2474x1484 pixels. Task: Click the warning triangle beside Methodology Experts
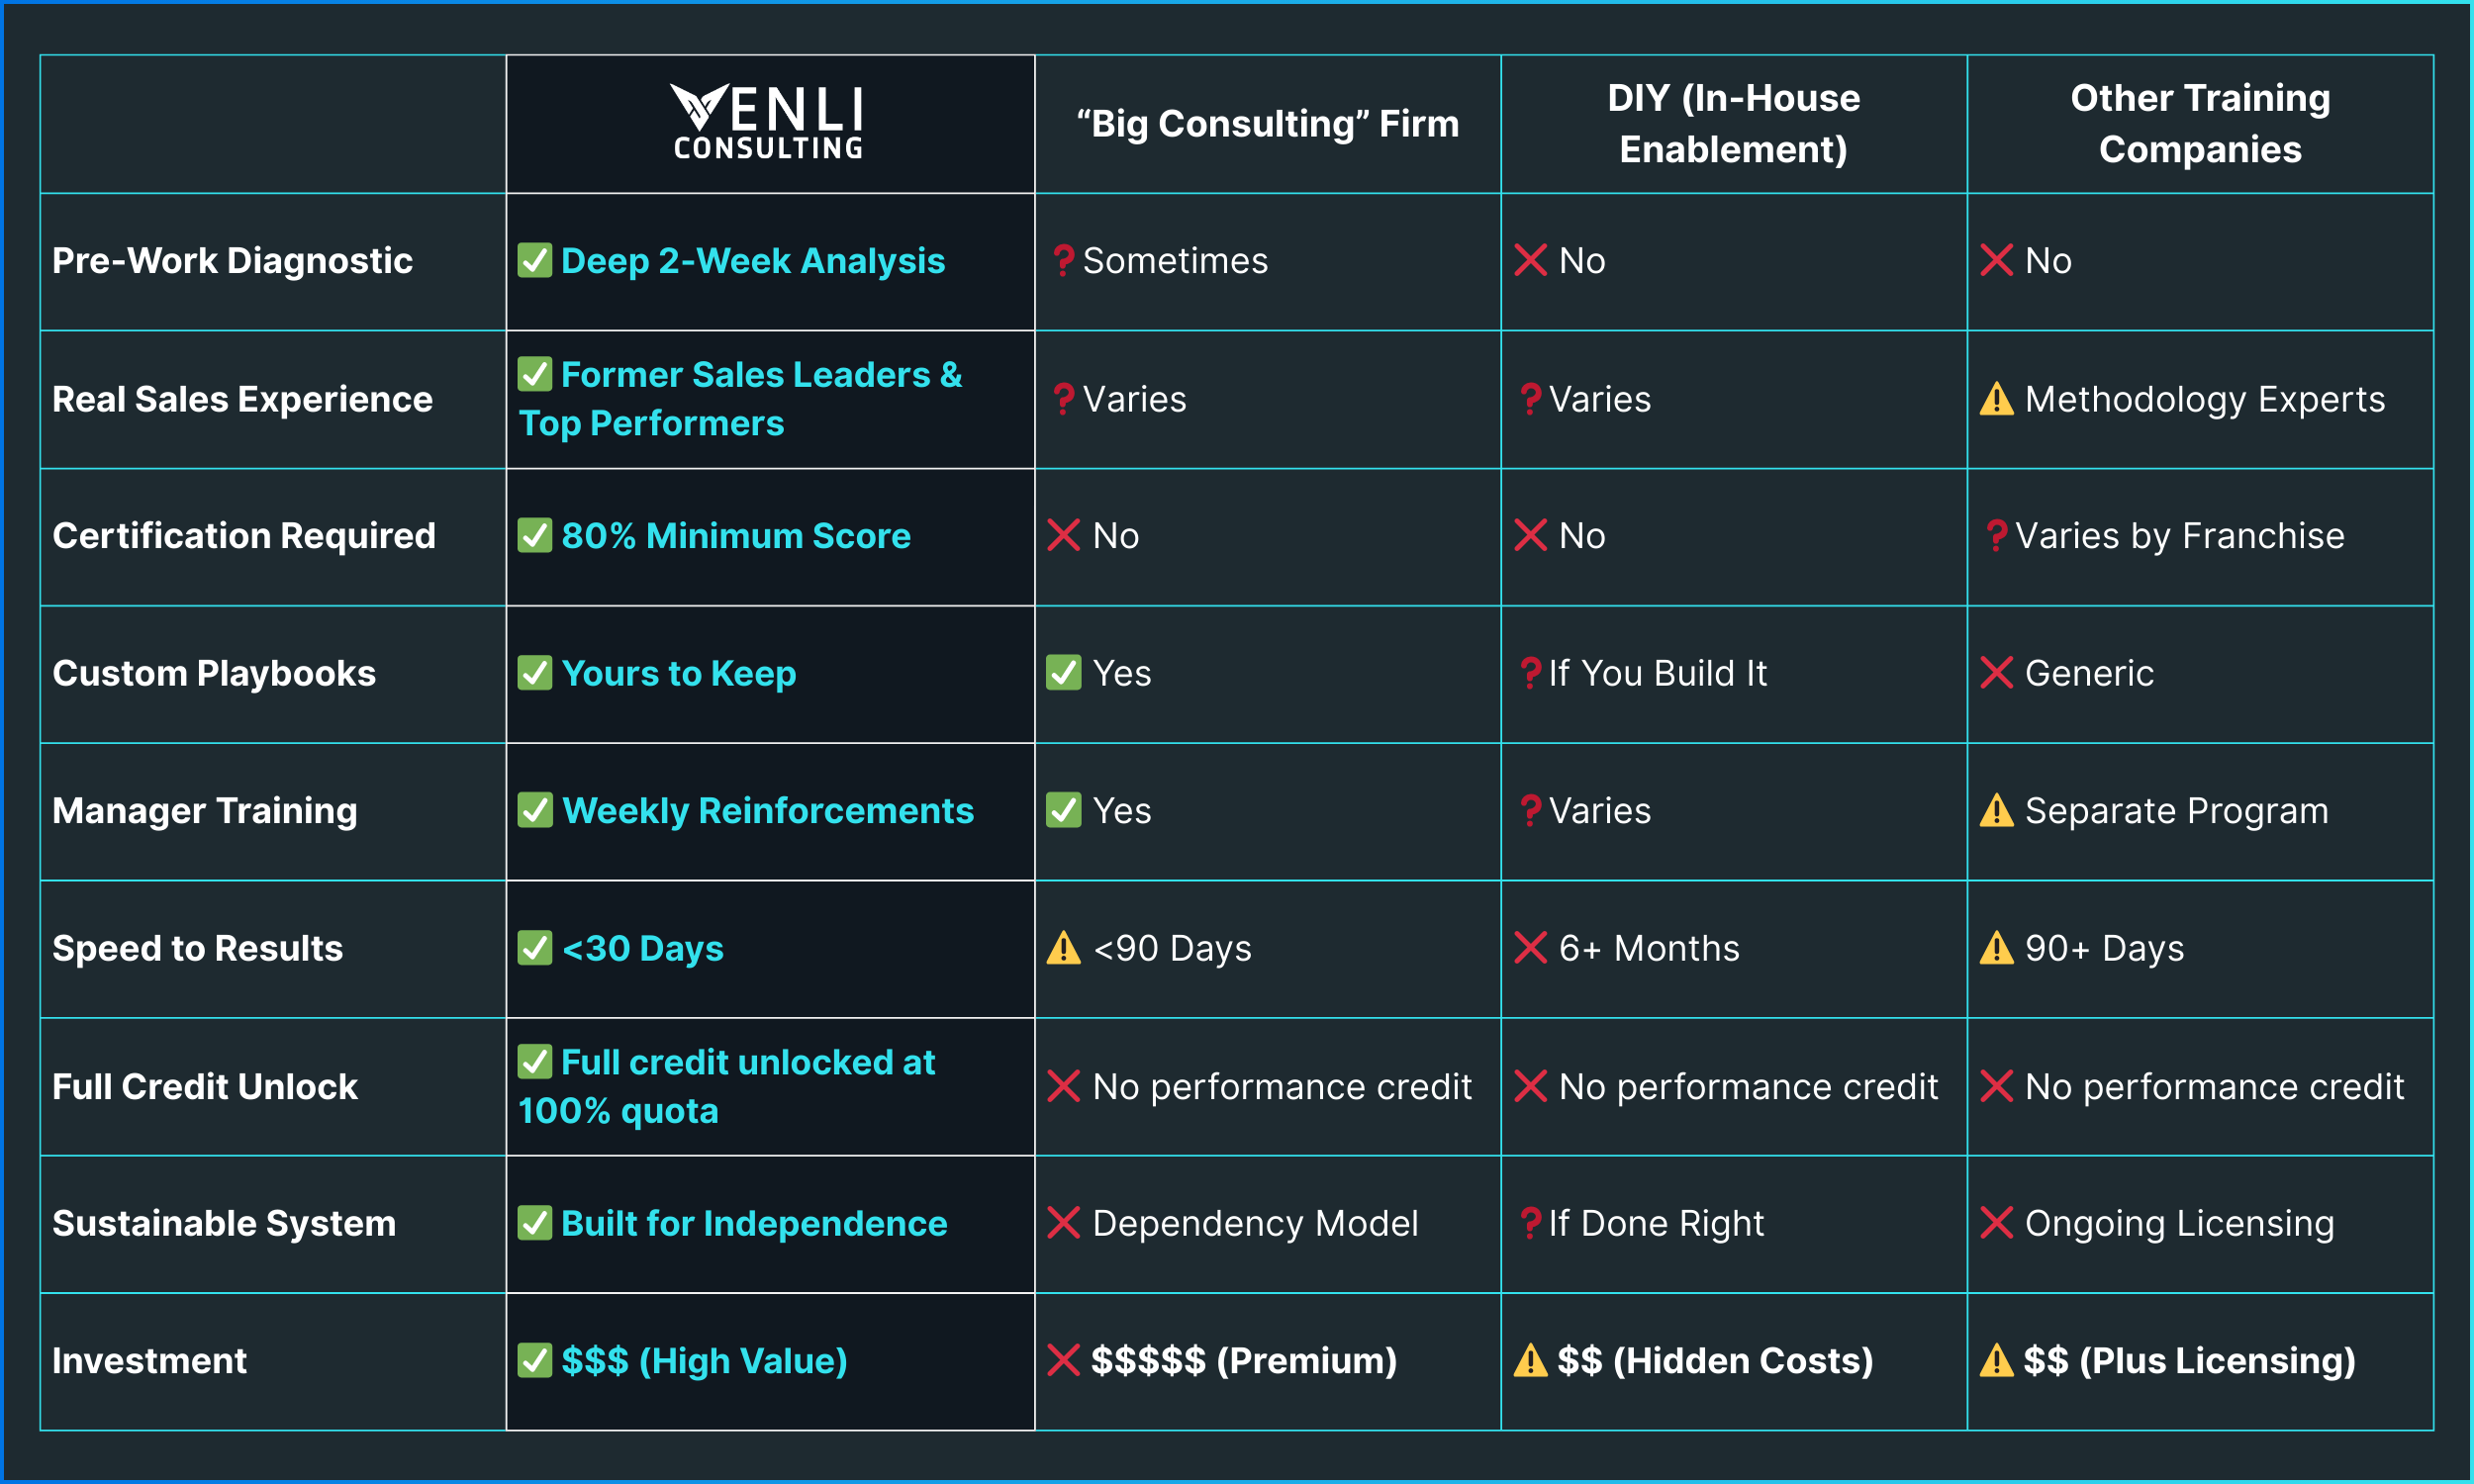[1996, 399]
